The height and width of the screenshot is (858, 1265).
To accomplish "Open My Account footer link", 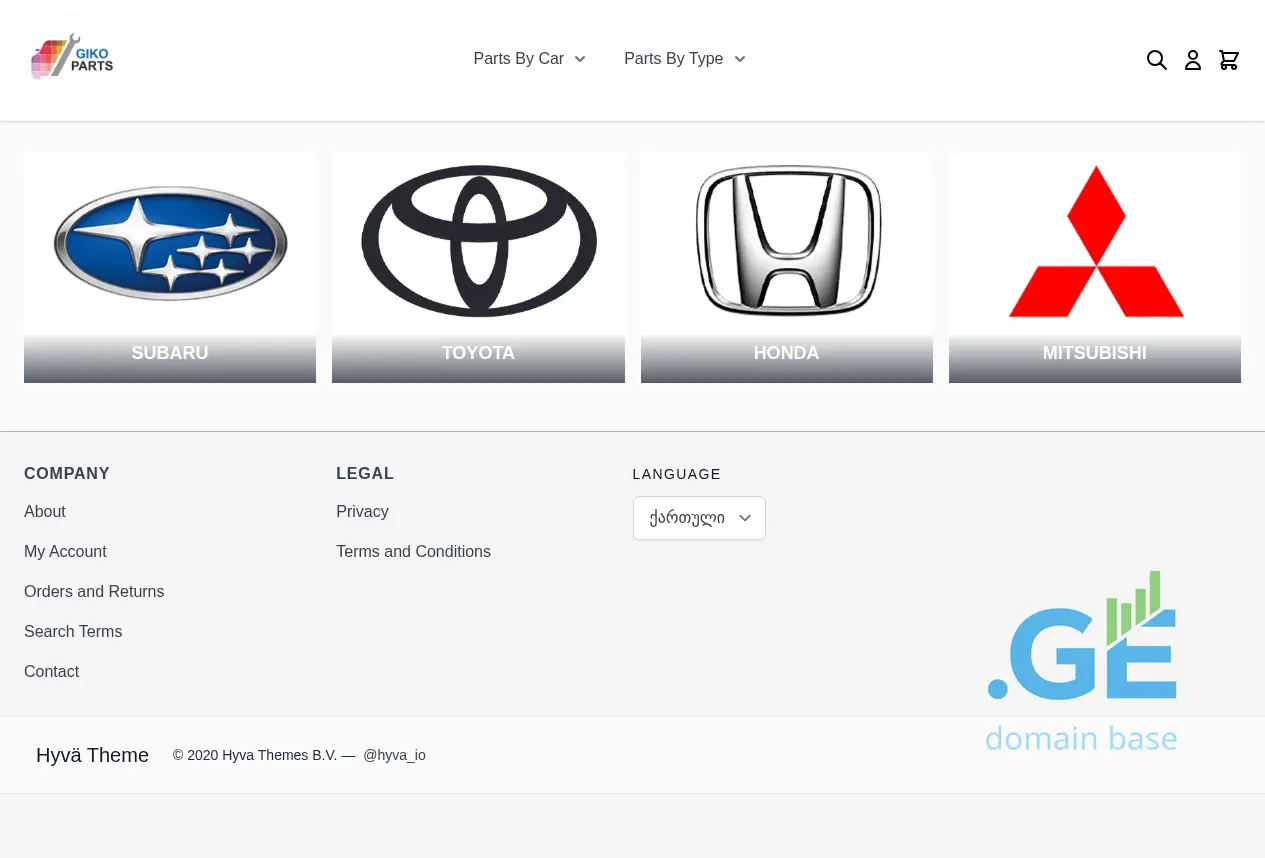I will pos(65,551).
